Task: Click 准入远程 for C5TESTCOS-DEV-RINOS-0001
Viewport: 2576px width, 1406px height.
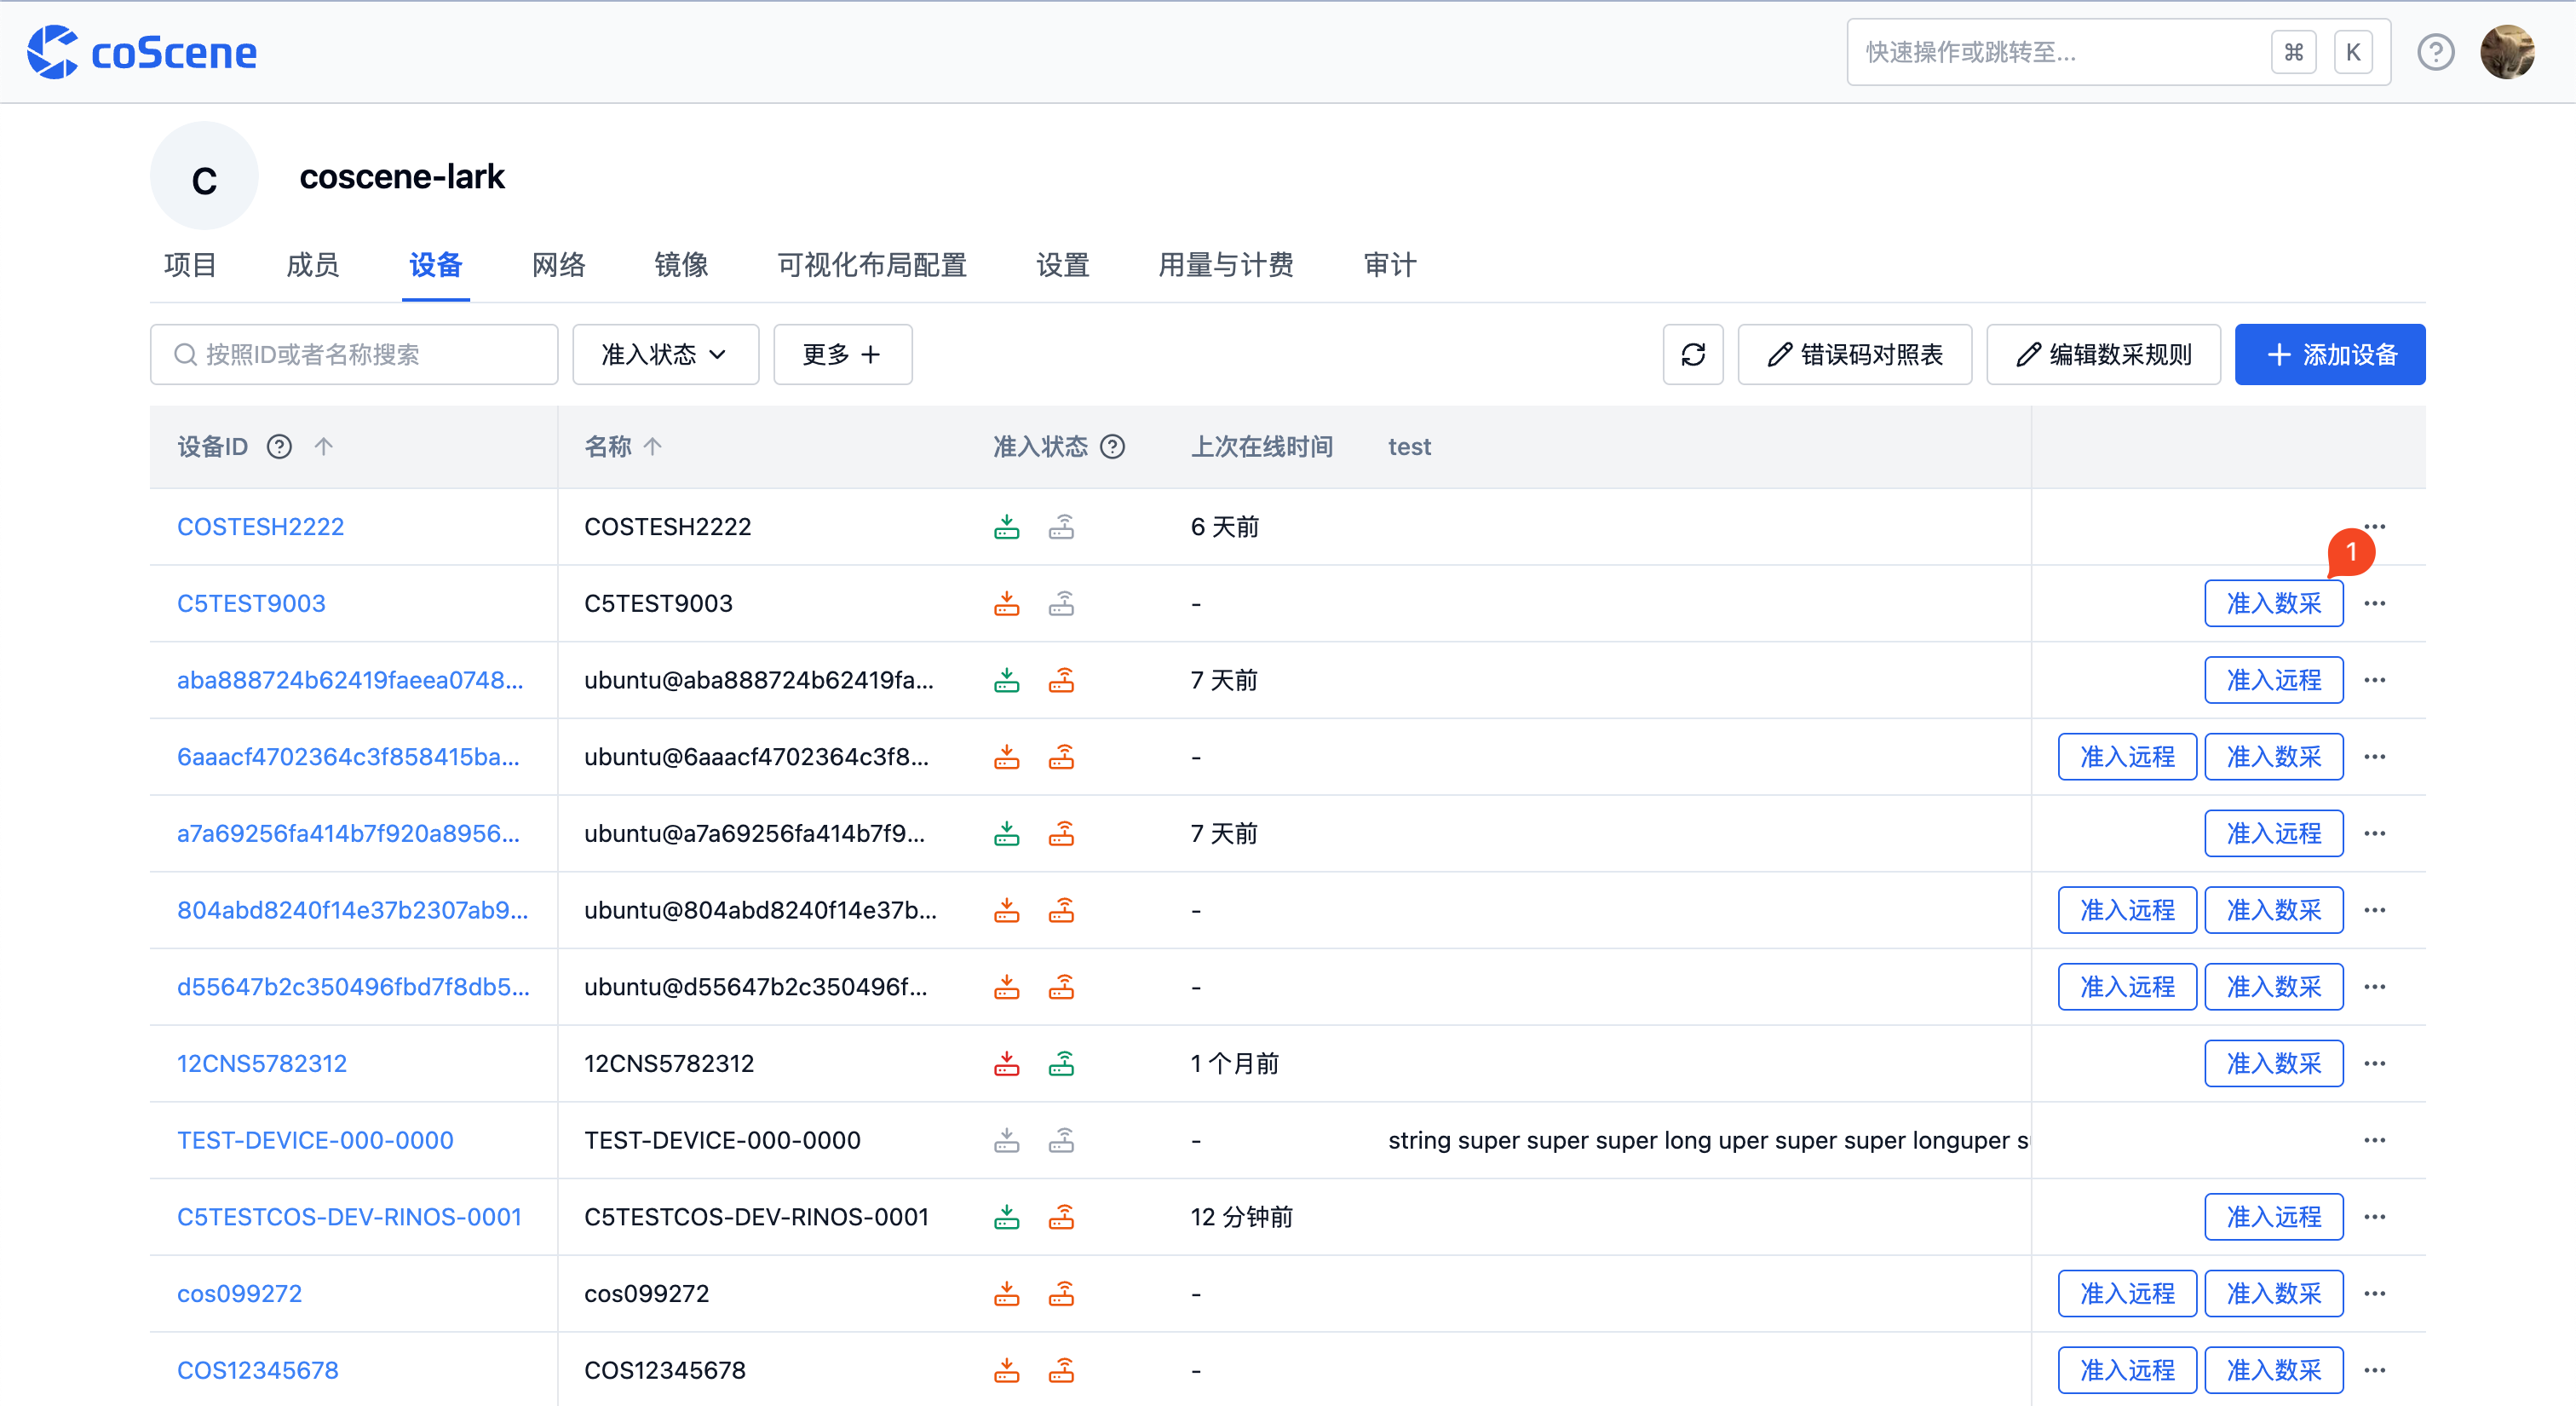Action: (x=2273, y=1217)
